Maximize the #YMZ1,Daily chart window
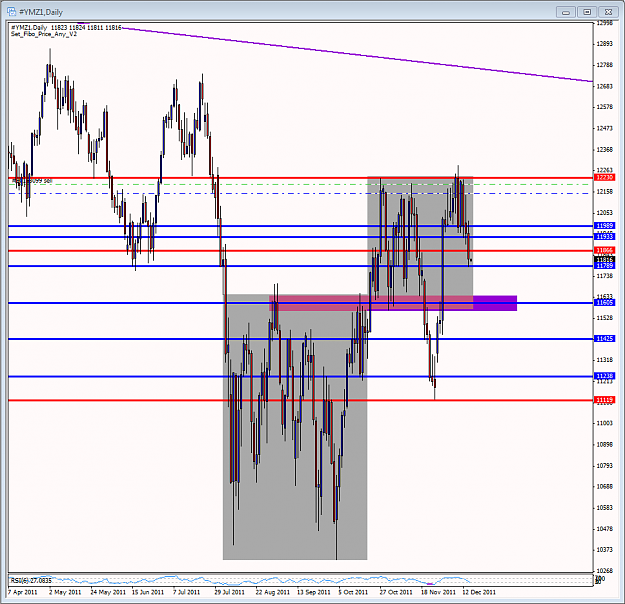Screen dimensions: 625x604 pos(587,12)
